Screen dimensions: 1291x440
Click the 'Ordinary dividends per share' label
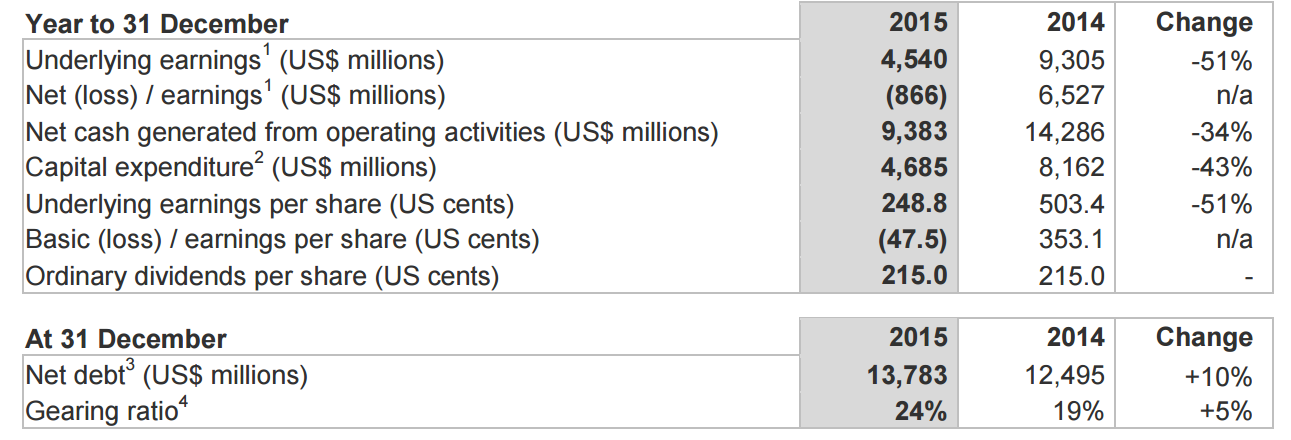click(x=261, y=276)
